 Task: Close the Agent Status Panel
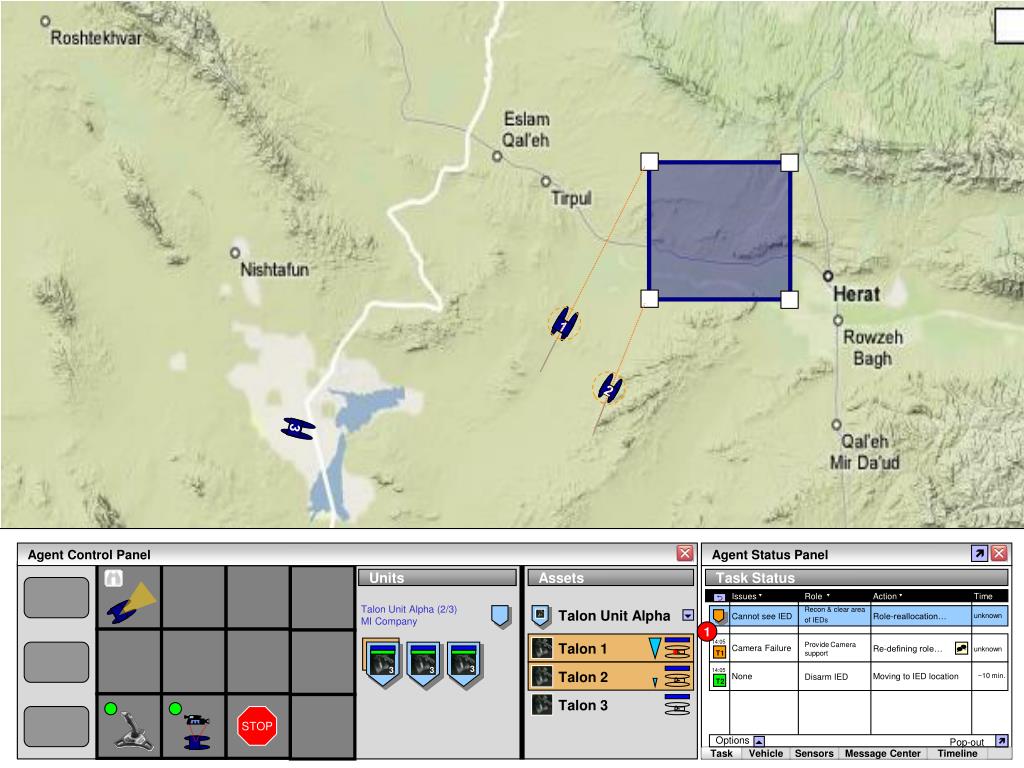pyautogui.click(x=999, y=554)
